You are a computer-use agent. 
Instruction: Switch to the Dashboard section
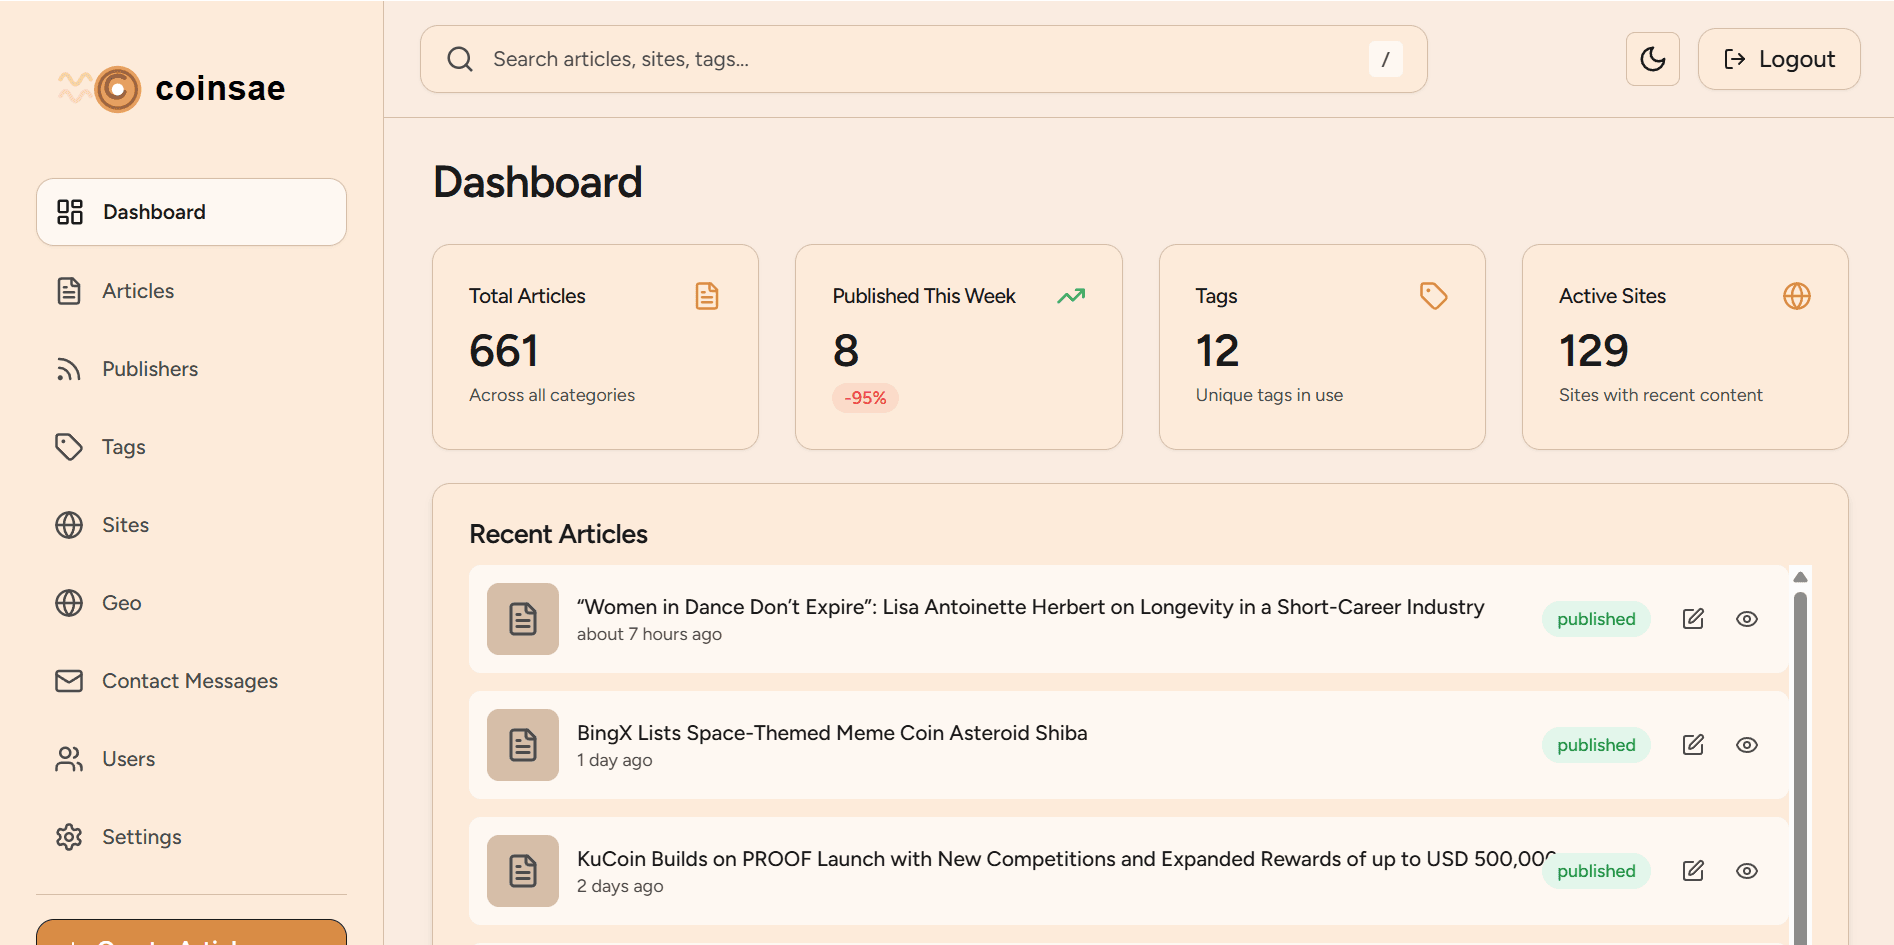154,212
